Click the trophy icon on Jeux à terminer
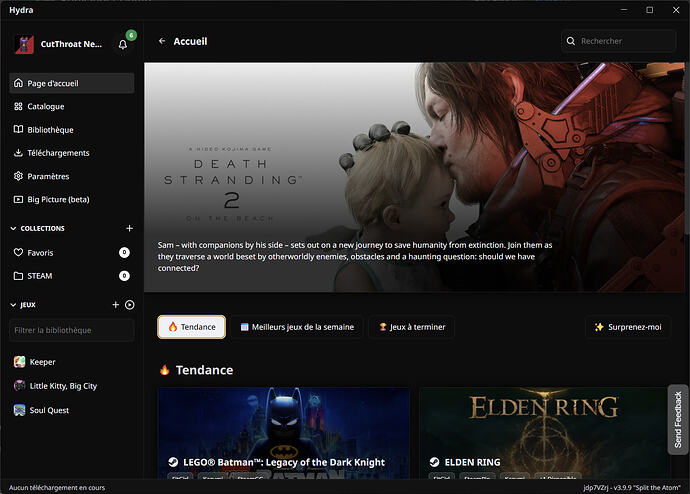Screen dimensions: 690x494 383,327
